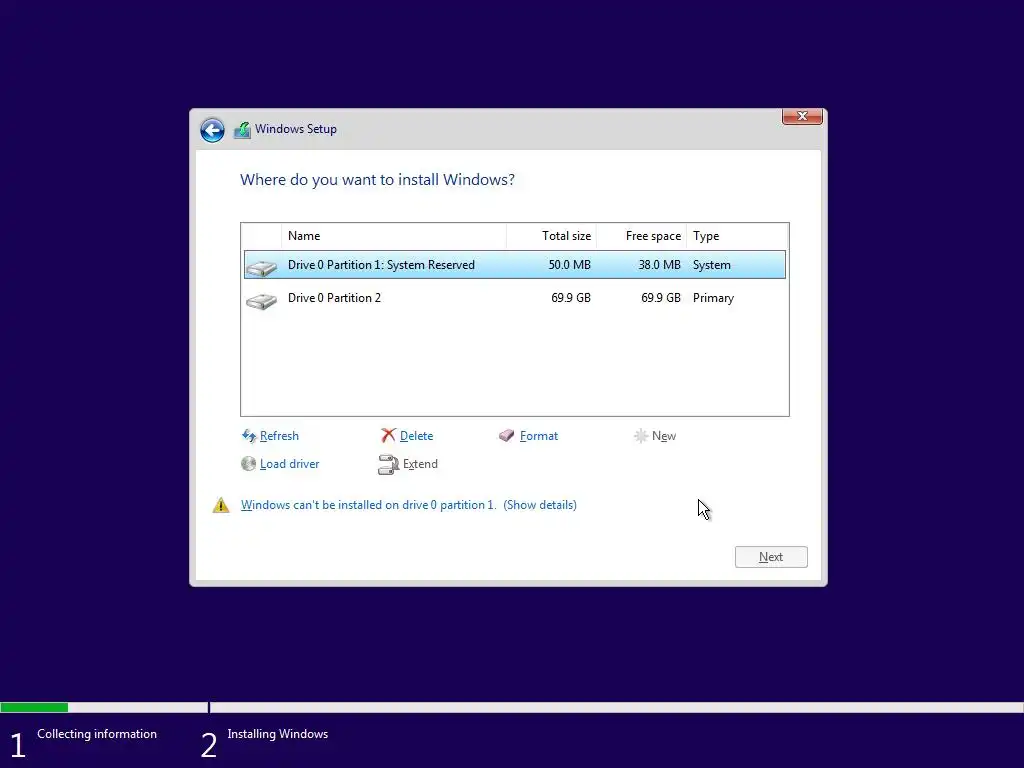Click the Windows Setup title icon
Viewport: 1024px width, 768px height.
pos(242,130)
